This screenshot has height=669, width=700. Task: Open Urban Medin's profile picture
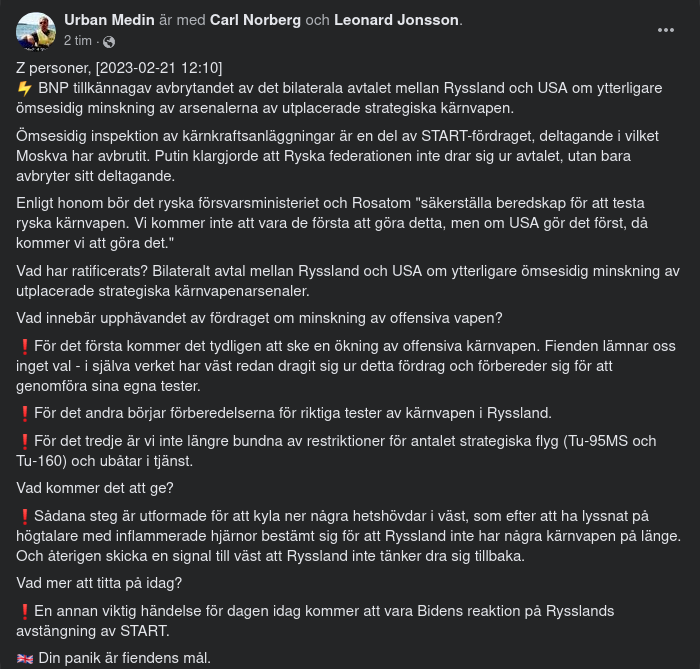point(36,32)
